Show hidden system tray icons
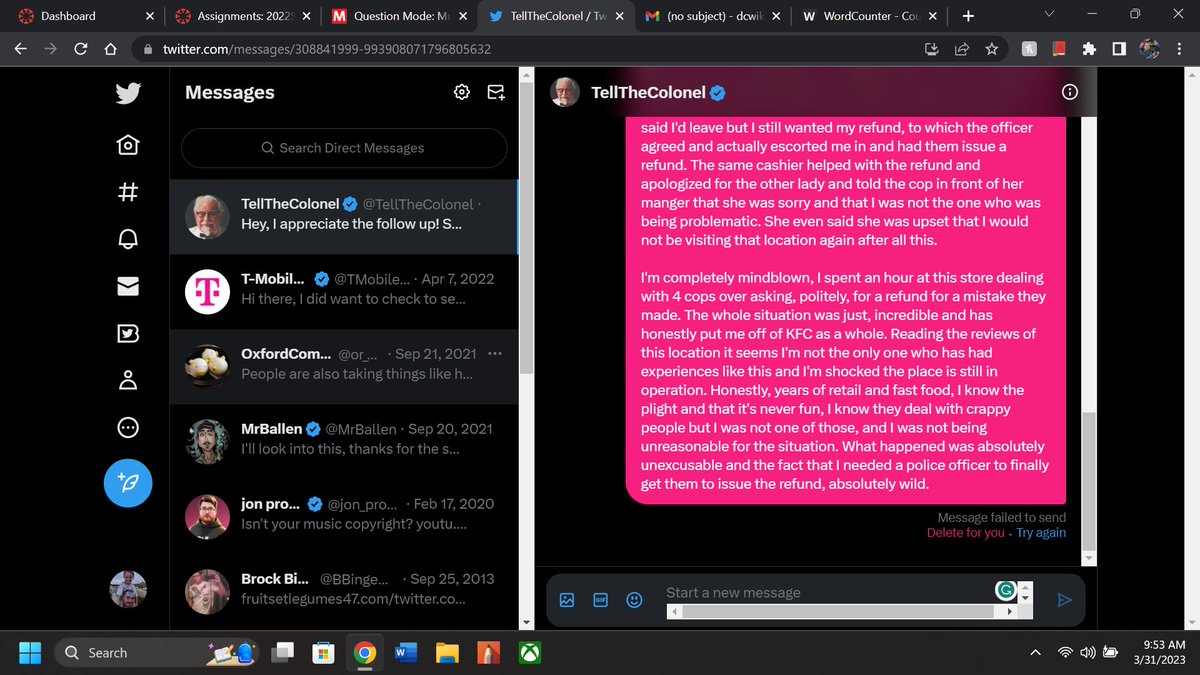1200x675 pixels. tap(1036, 652)
